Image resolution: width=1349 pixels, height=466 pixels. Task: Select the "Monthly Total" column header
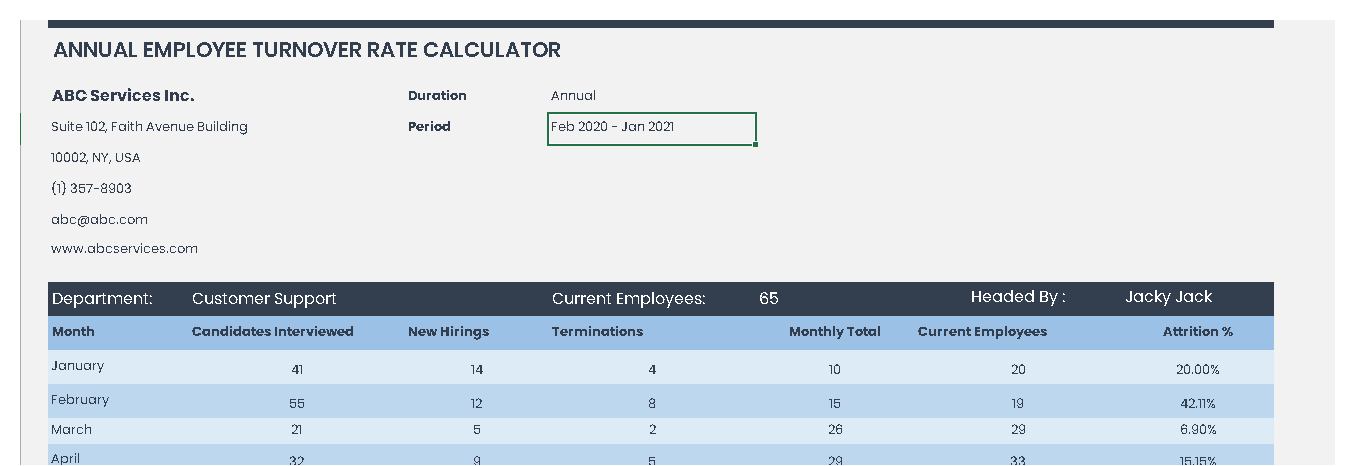pyautogui.click(x=835, y=332)
